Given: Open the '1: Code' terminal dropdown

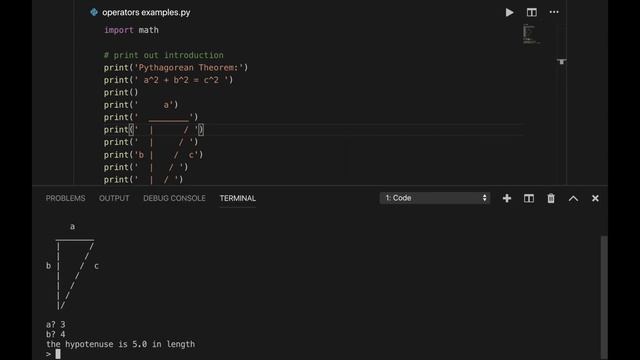Looking at the screenshot, I should point(435,198).
